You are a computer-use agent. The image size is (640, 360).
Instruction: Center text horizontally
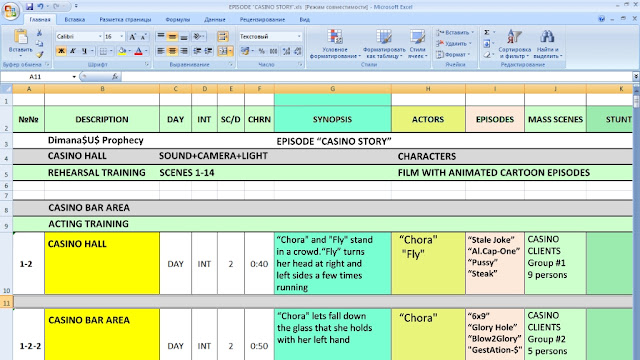(x=172, y=51)
